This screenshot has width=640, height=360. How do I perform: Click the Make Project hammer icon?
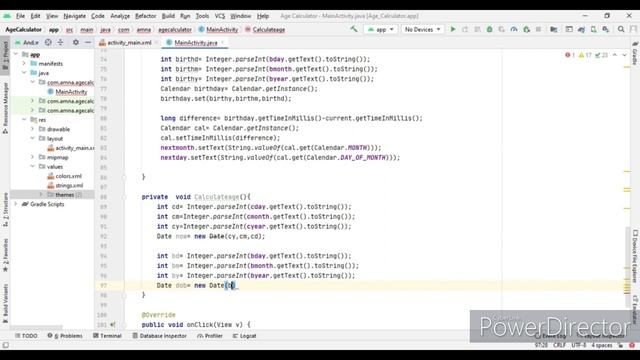[354, 29]
